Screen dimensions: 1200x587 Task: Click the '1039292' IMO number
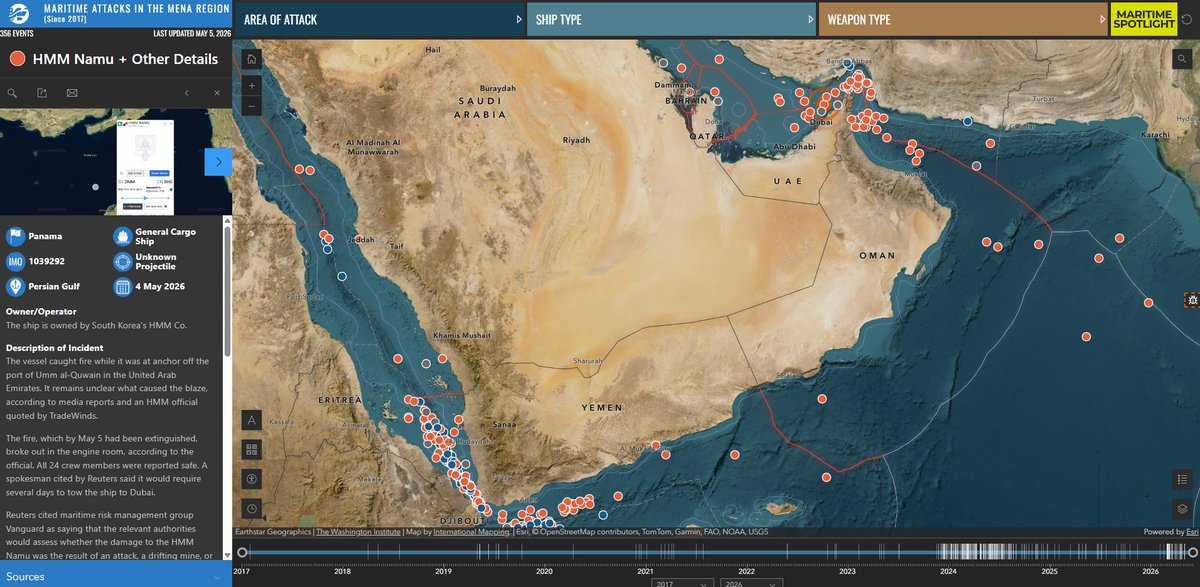coord(48,262)
